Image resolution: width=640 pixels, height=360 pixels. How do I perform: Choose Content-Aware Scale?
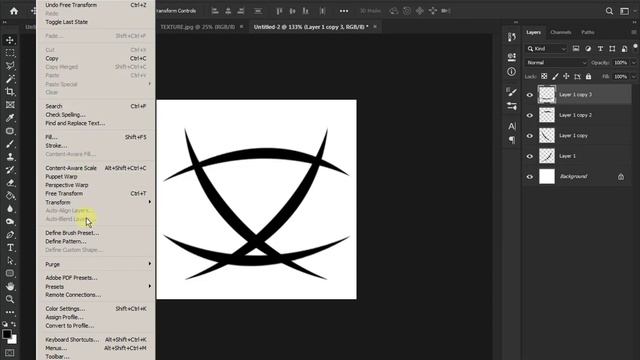[x=97, y=168]
